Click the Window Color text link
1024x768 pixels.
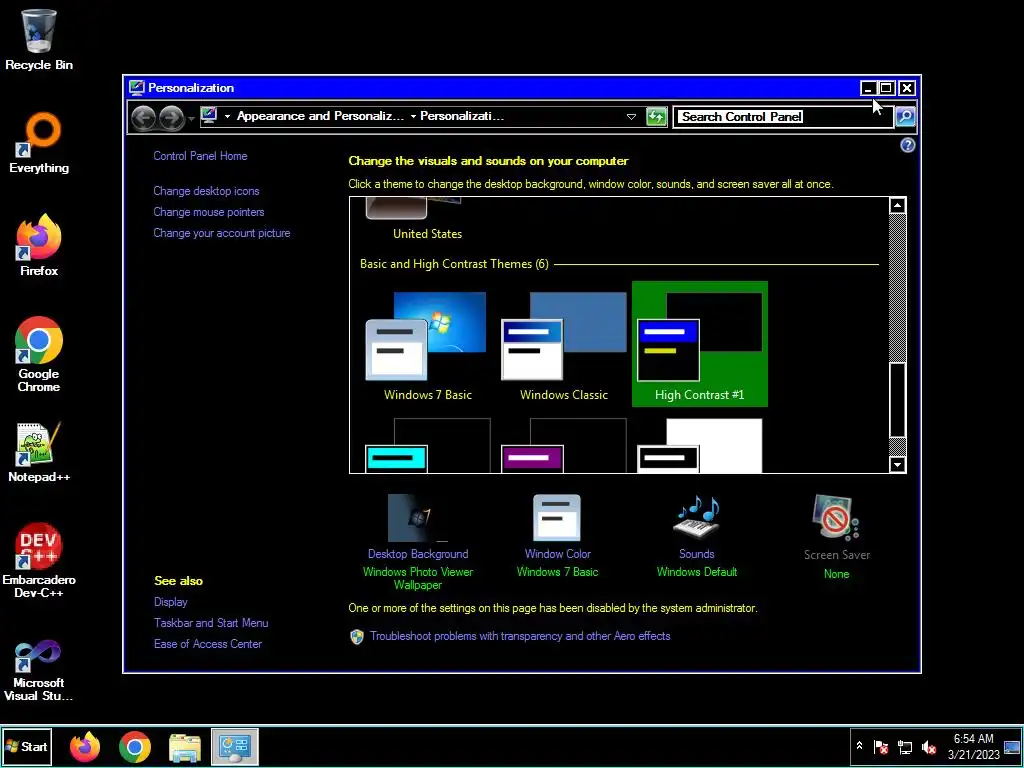(557, 554)
